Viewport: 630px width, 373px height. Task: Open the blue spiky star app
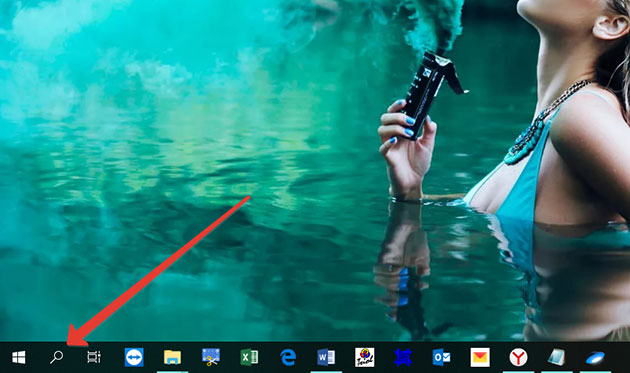click(403, 357)
